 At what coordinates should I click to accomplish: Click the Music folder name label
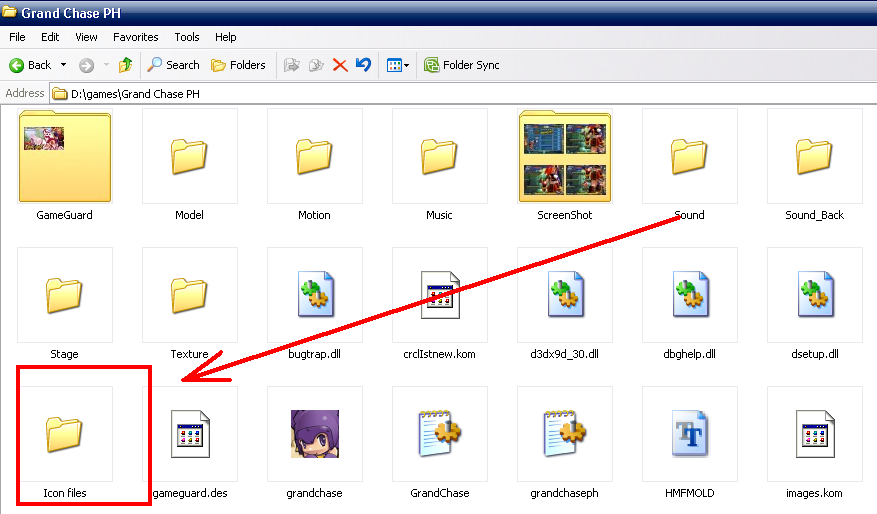point(439,215)
